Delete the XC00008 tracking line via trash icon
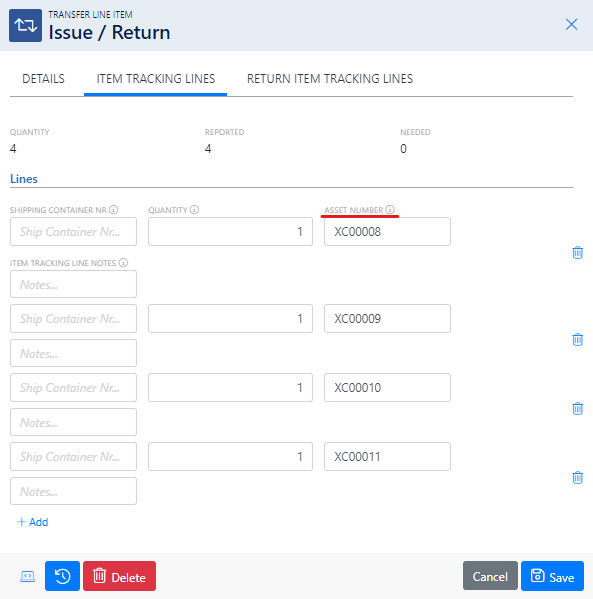 [x=577, y=253]
